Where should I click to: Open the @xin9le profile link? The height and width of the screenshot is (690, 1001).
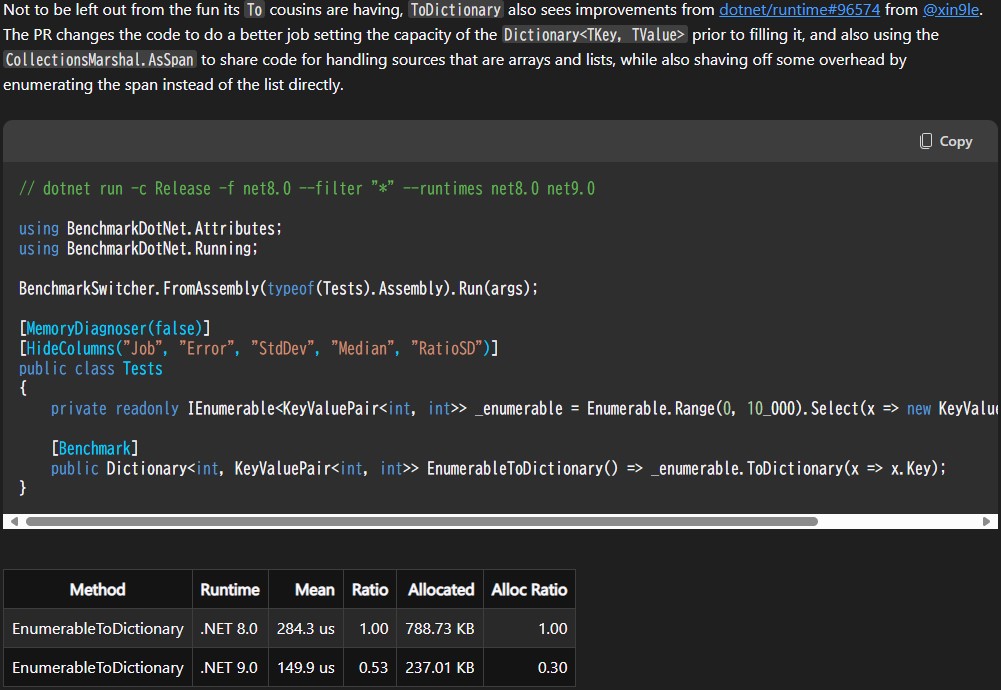(951, 10)
